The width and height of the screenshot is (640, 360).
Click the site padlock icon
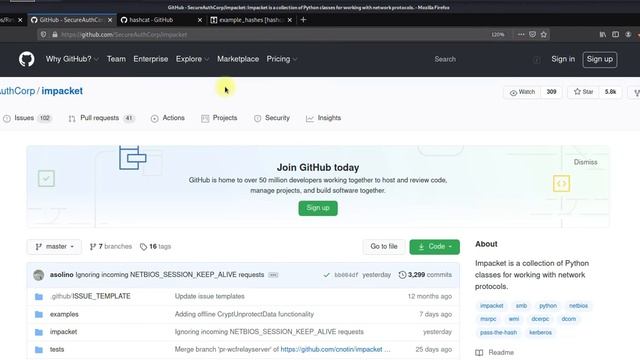tap(55, 35)
